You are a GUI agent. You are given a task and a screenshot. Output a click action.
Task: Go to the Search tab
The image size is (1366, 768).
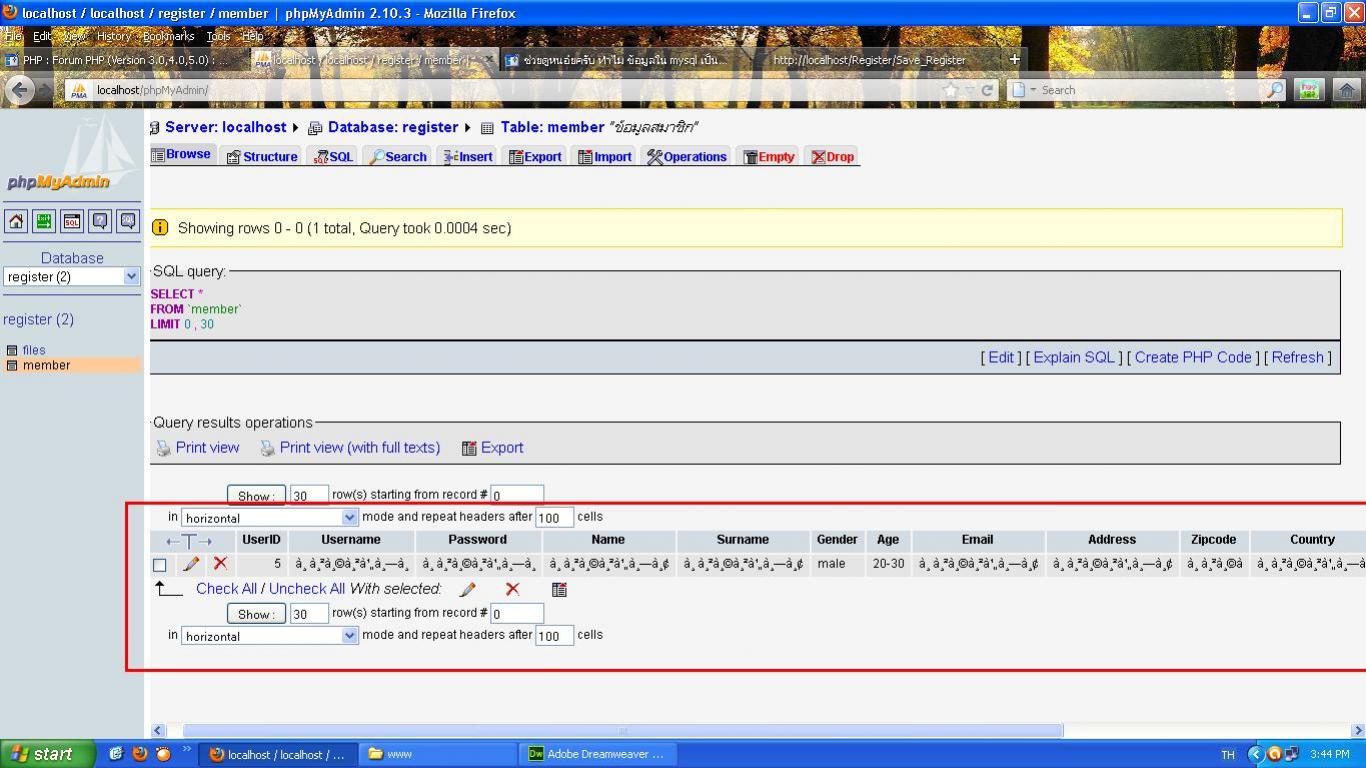tap(398, 157)
